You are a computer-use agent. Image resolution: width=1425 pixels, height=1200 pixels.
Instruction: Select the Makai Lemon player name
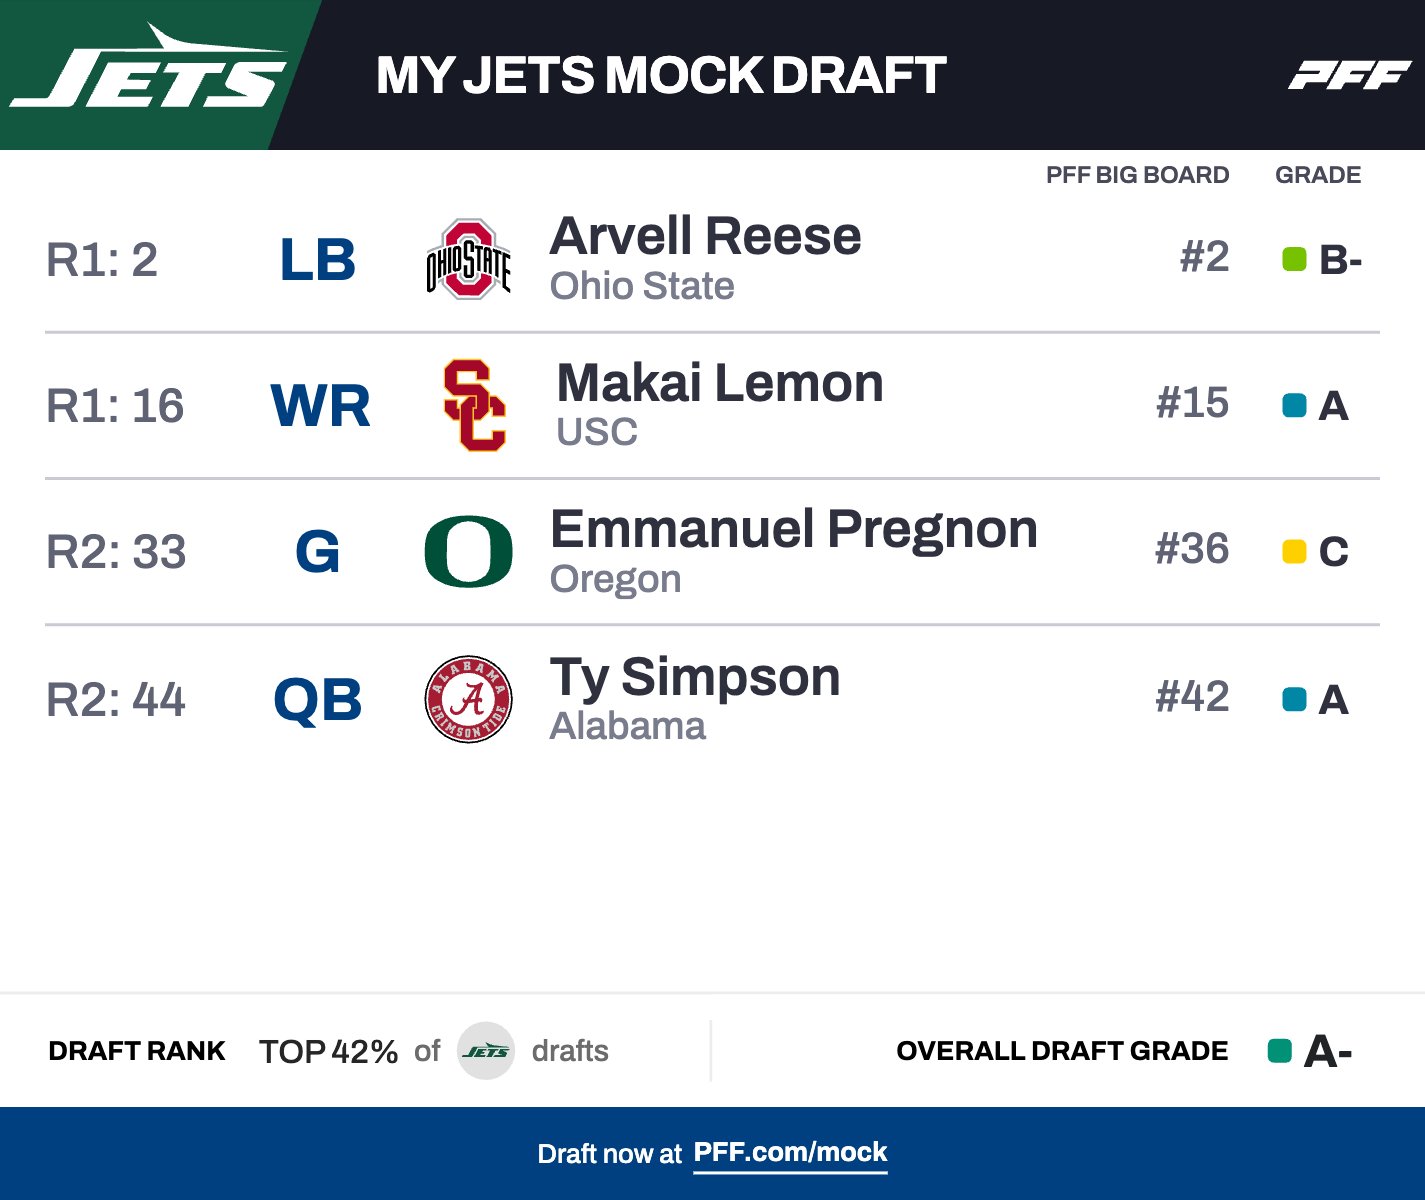(x=720, y=383)
